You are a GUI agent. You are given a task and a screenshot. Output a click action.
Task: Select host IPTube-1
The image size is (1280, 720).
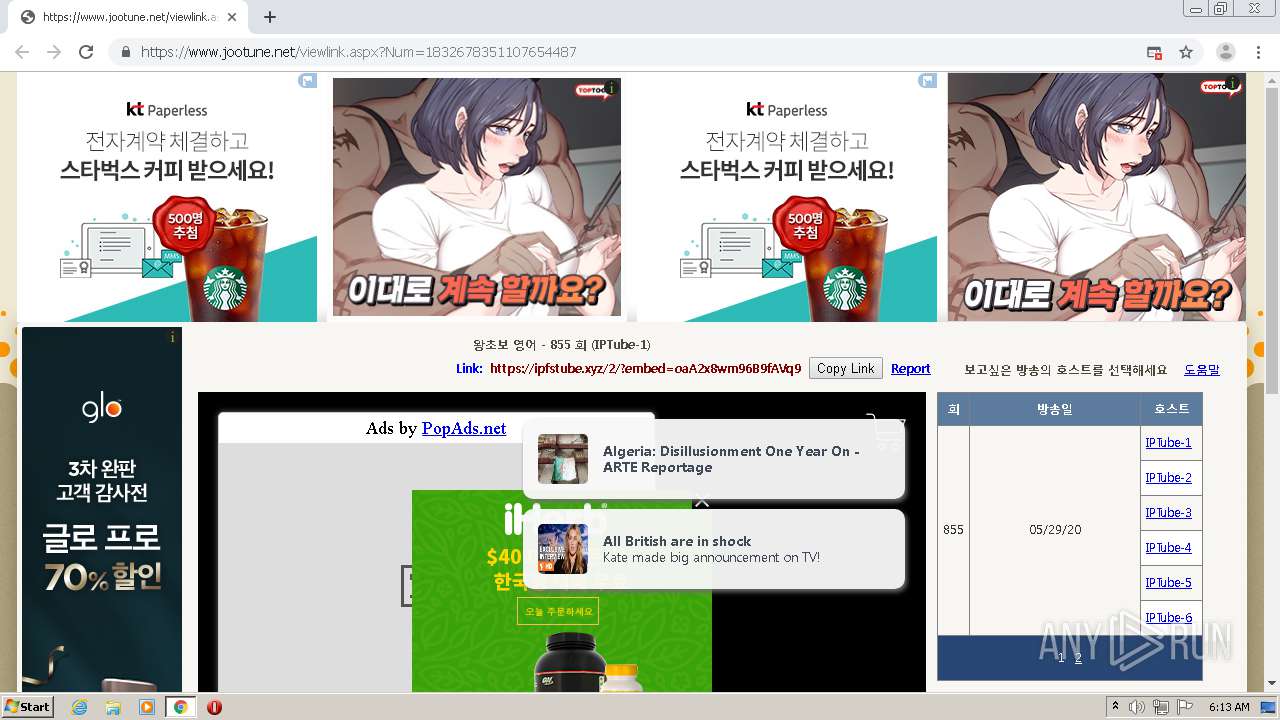coord(1168,443)
